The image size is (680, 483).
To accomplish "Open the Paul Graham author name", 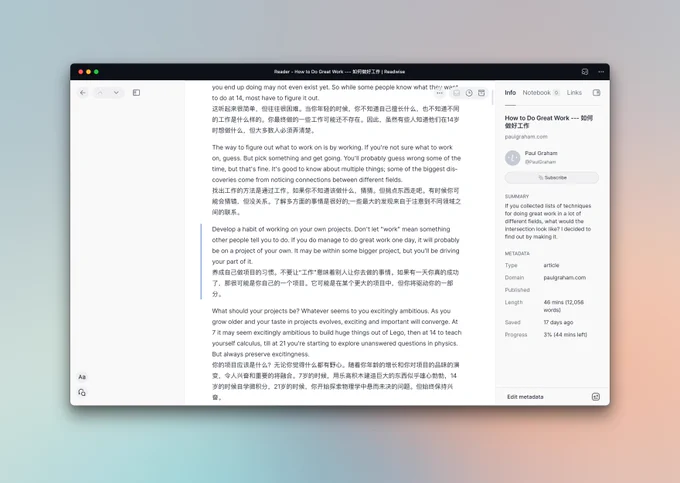I will pyautogui.click(x=541, y=153).
